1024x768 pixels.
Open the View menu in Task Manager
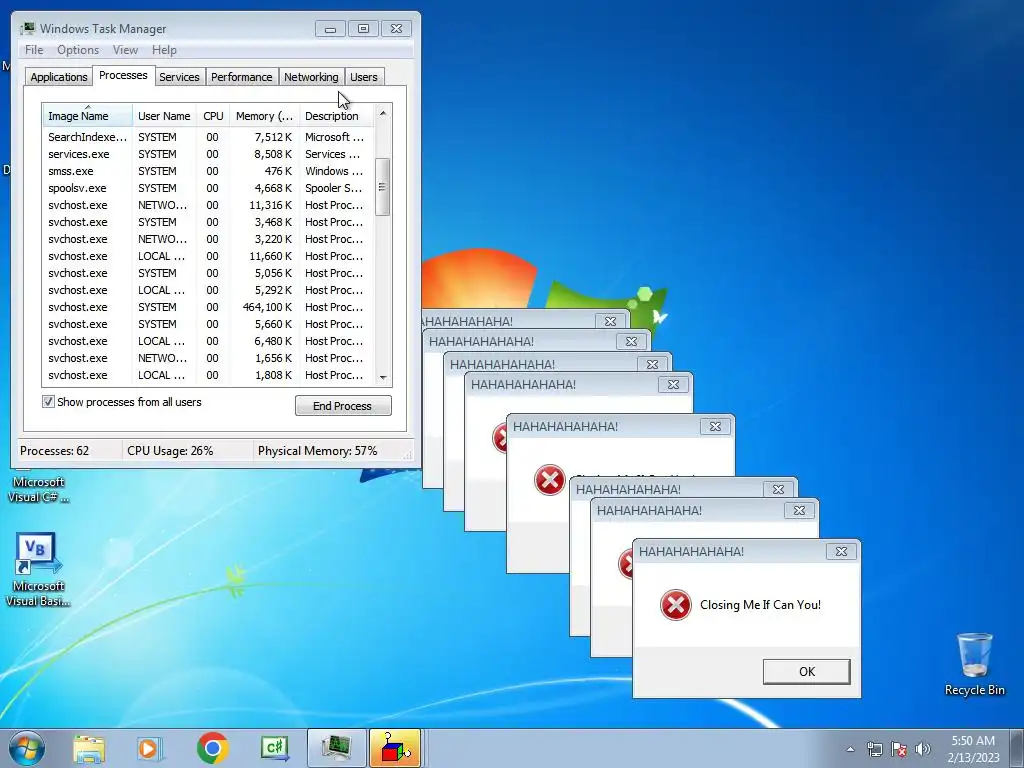click(x=125, y=50)
